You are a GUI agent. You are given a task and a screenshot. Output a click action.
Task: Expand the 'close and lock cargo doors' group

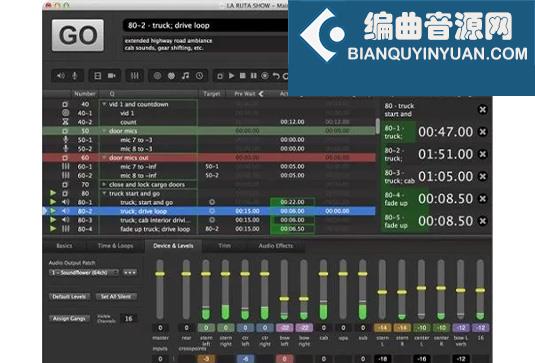[x=104, y=184]
